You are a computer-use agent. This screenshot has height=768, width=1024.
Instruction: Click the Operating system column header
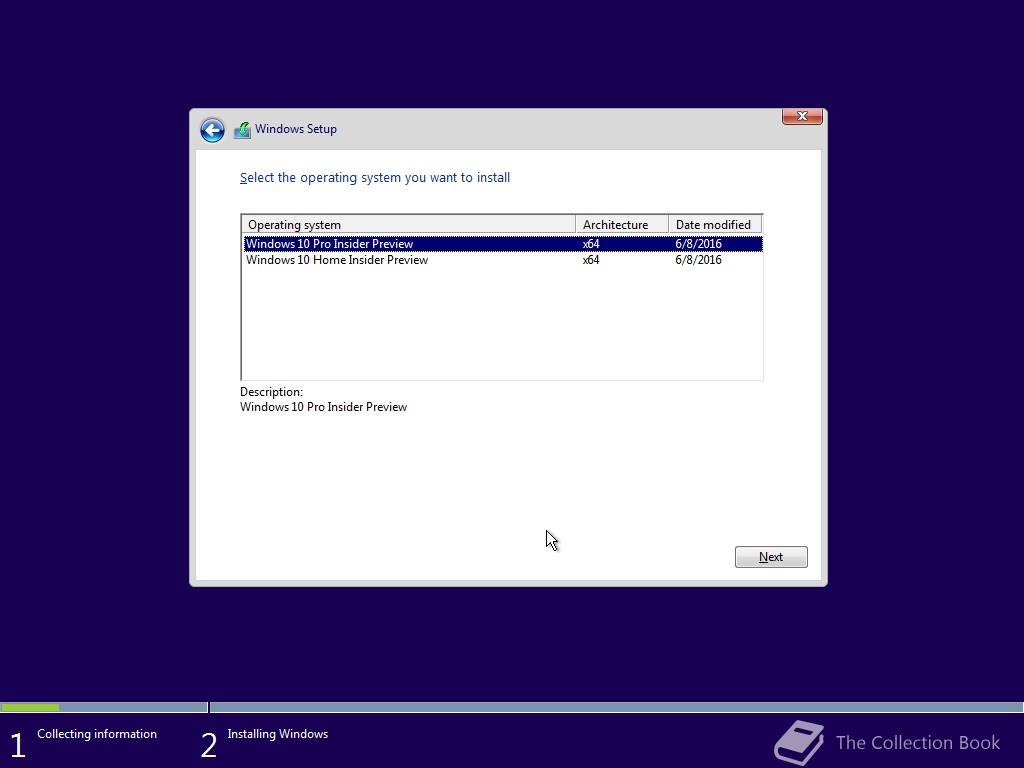tap(409, 225)
